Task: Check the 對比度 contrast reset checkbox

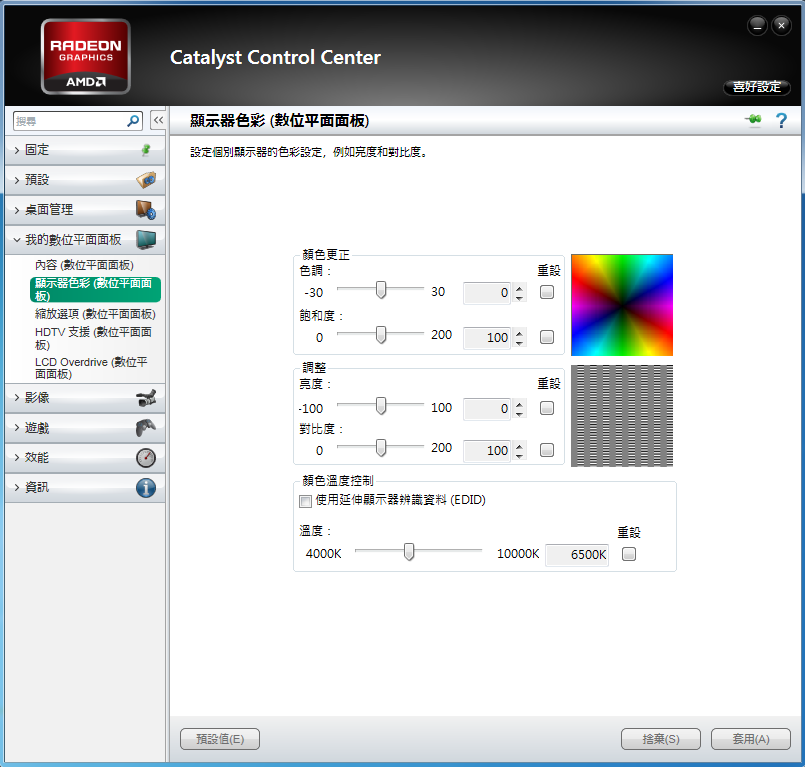Action: coord(547,450)
